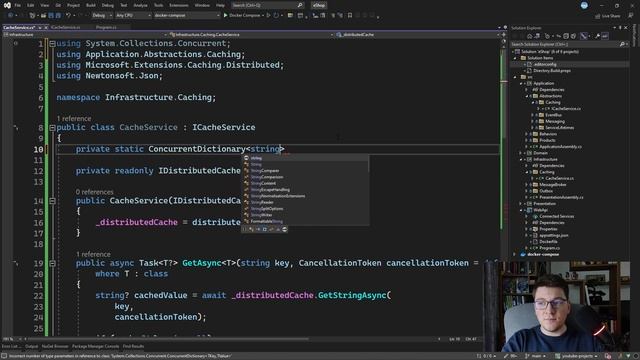Image resolution: width=640 pixels, height=360 pixels.
Task: Expand the EventBus folder
Action: [x=533, y=115]
